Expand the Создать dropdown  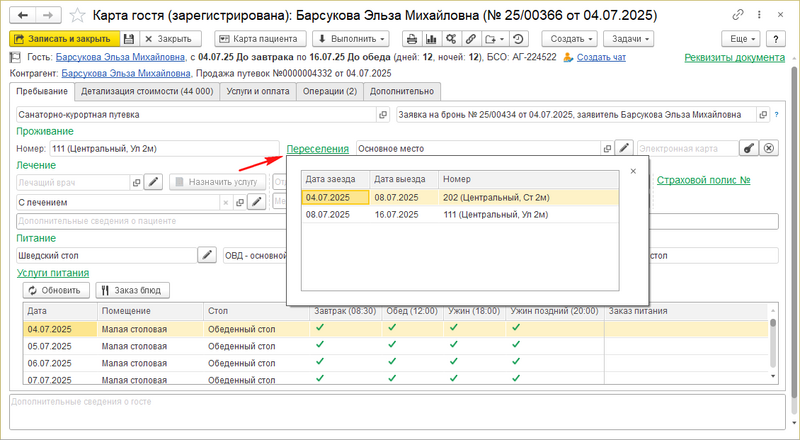click(570, 38)
